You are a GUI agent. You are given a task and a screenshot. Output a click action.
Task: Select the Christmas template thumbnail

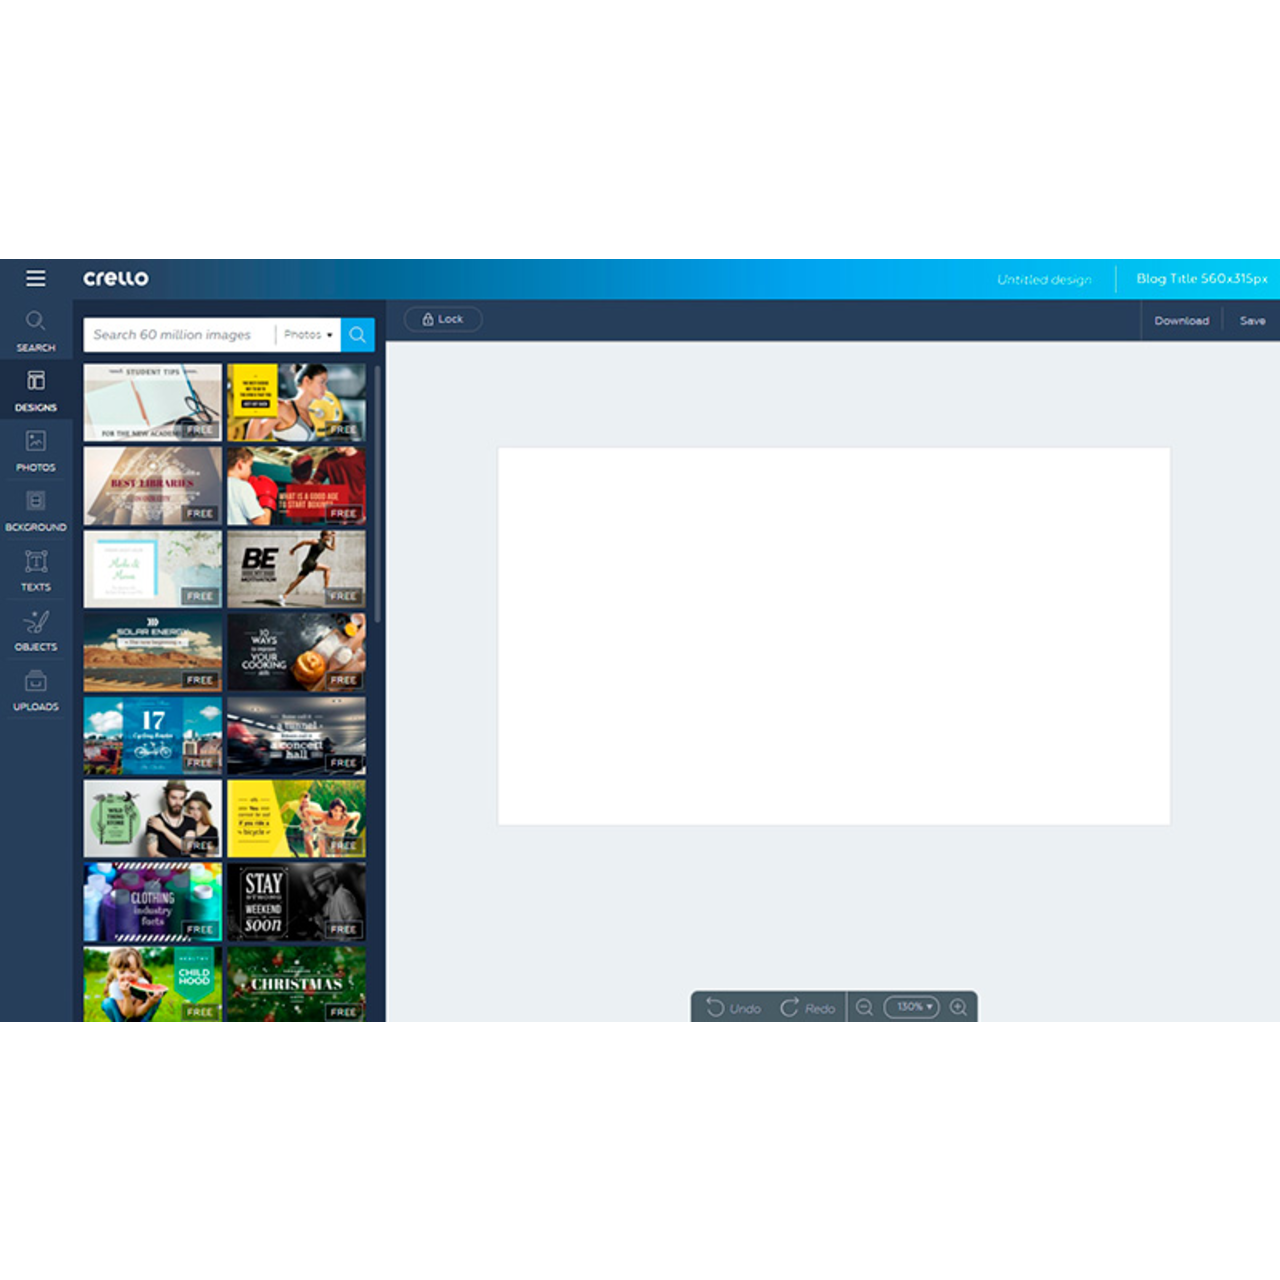pos(296,985)
